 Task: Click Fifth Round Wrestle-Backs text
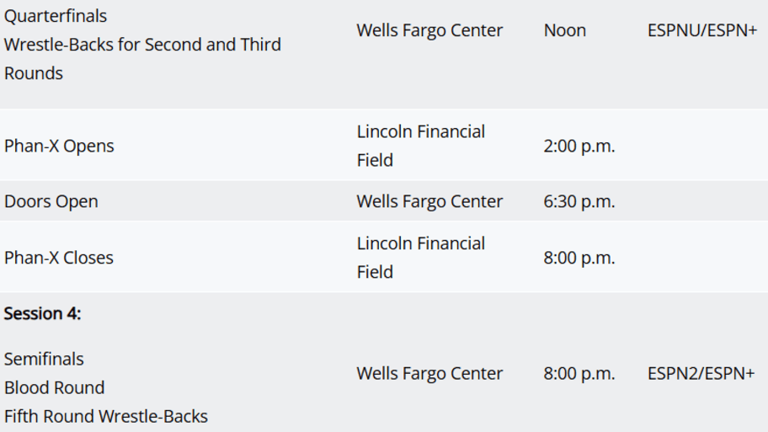[x=106, y=416]
